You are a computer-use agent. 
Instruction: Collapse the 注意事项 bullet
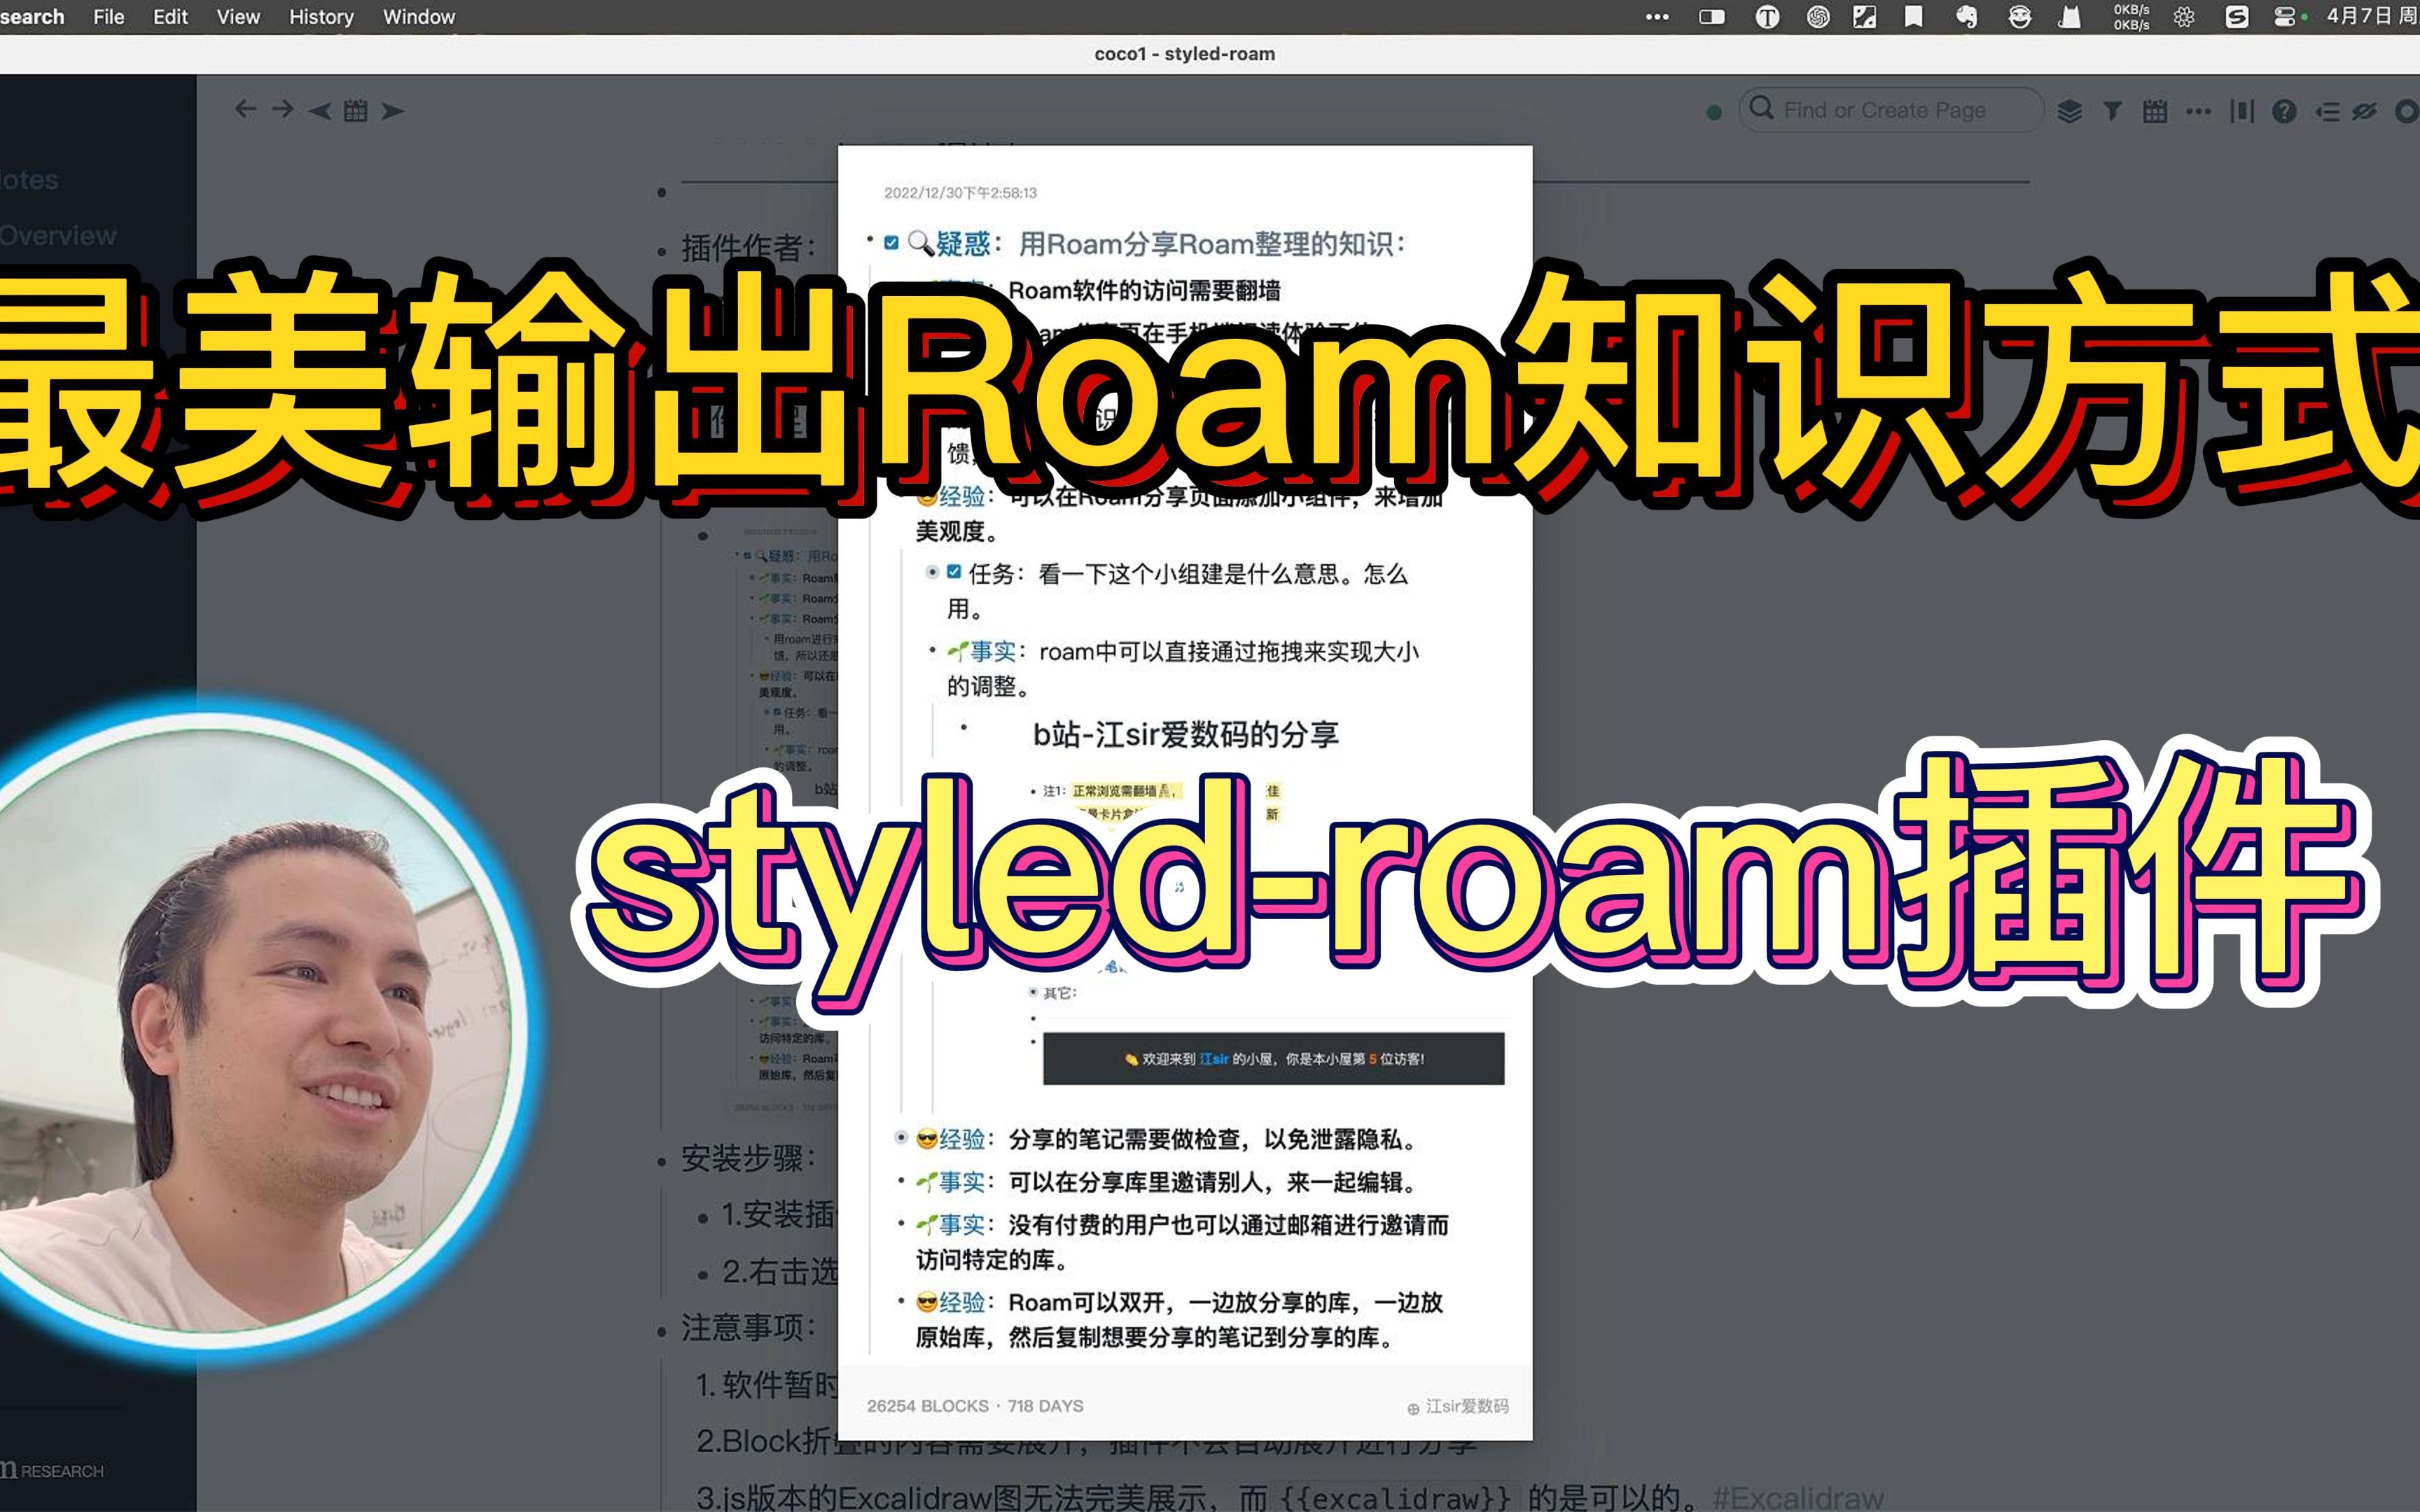coord(662,1331)
